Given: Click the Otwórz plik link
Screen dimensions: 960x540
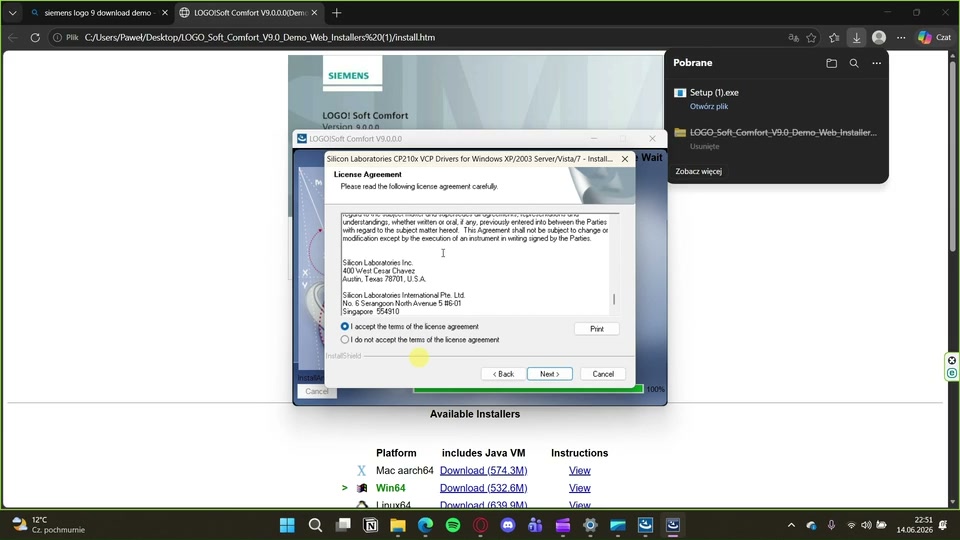Looking at the screenshot, I should coord(708,107).
